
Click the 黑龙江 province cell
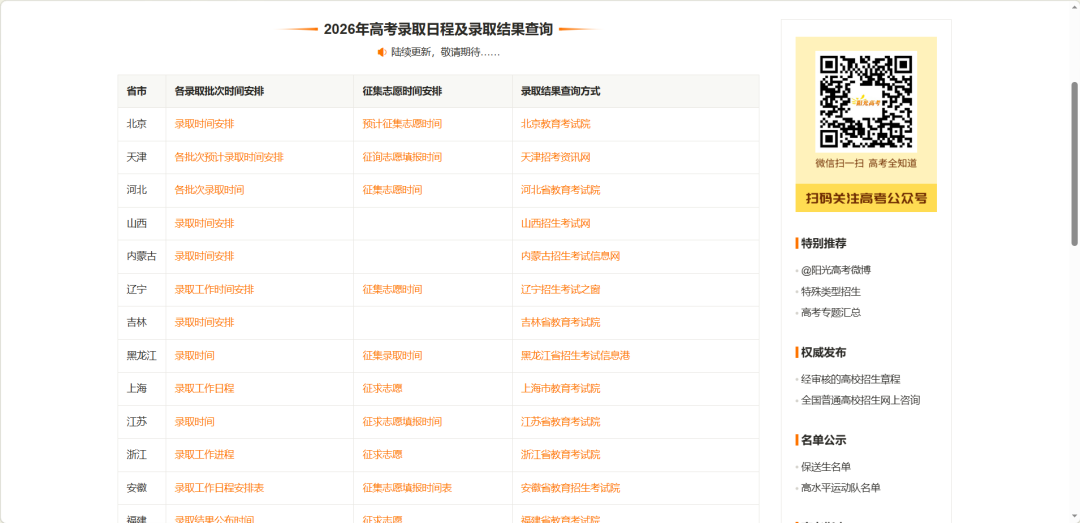pos(142,356)
